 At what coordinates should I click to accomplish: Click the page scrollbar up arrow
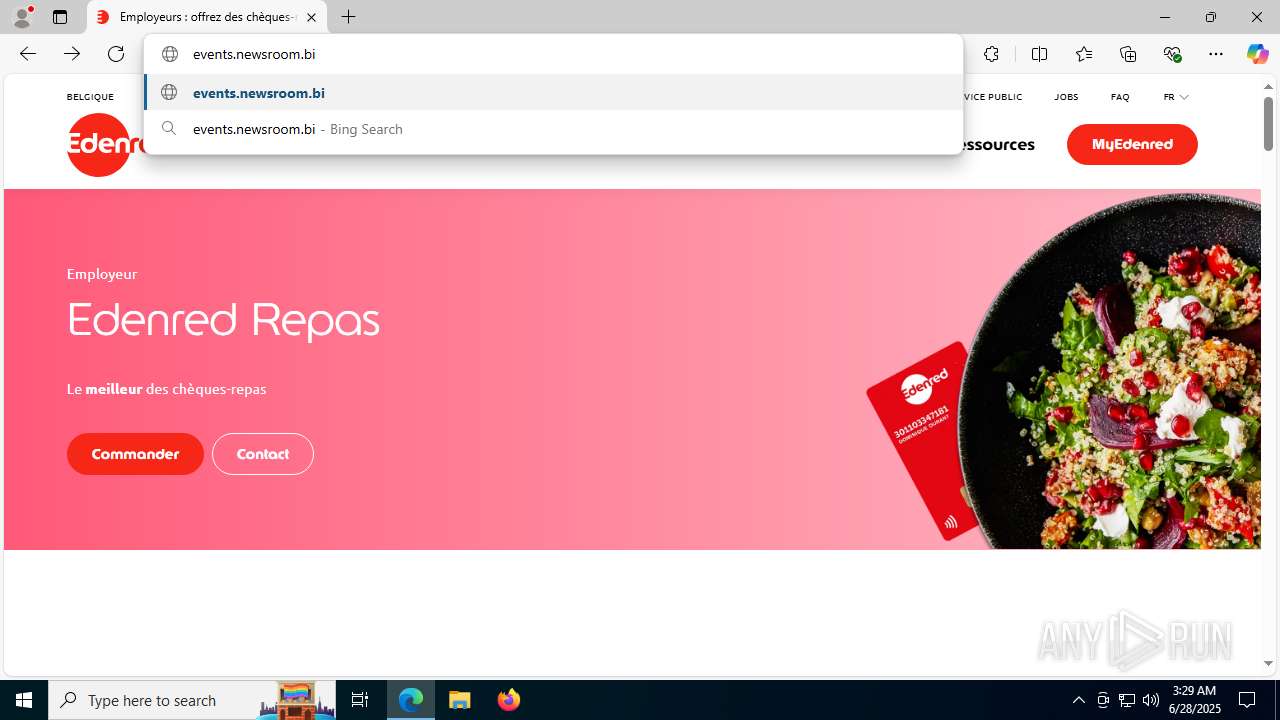tap(1268, 87)
